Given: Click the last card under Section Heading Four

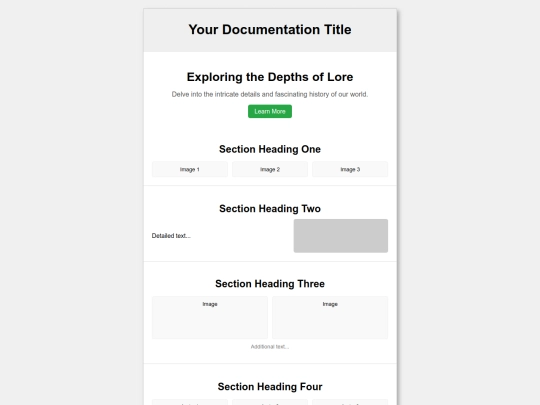Looking at the screenshot, I should (350, 402).
